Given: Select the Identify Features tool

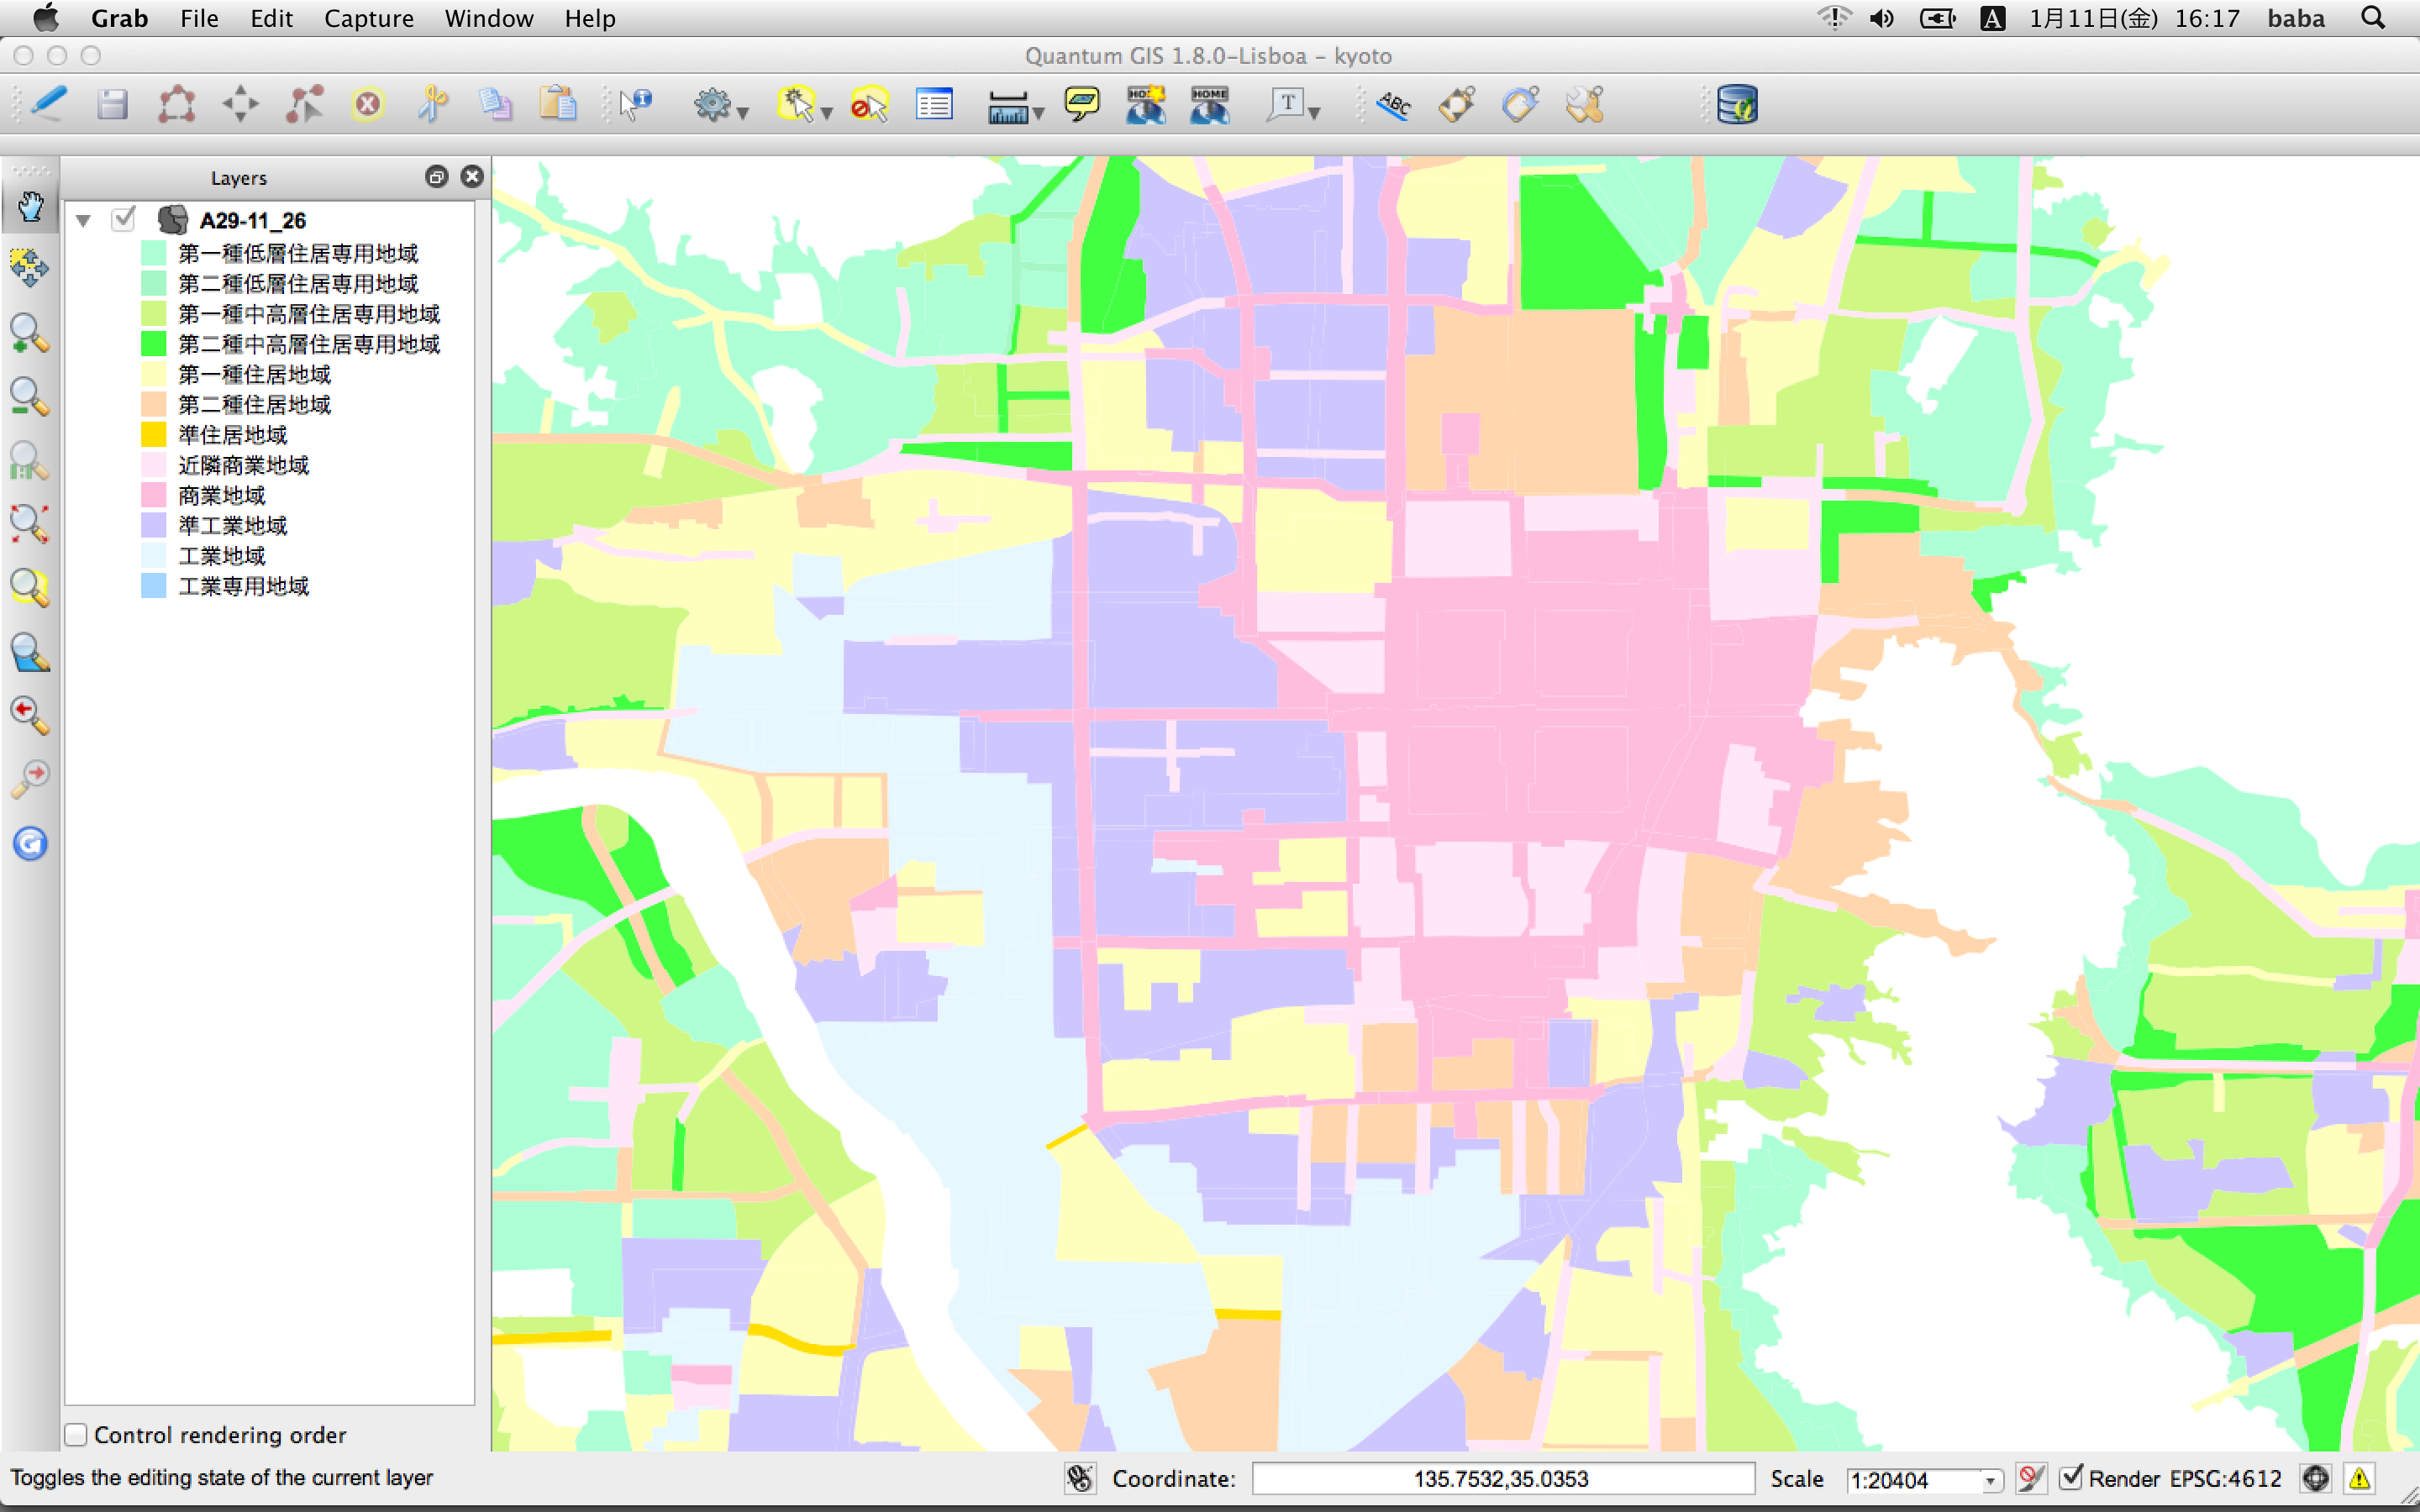Looking at the screenshot, I should tap(634, 104).
